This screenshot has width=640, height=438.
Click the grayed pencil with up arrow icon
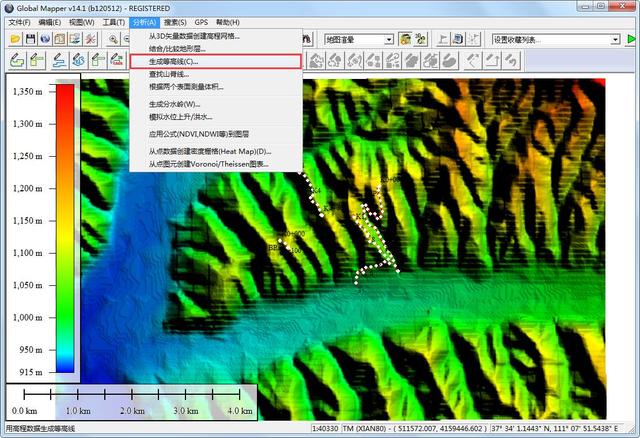[492, 61]
